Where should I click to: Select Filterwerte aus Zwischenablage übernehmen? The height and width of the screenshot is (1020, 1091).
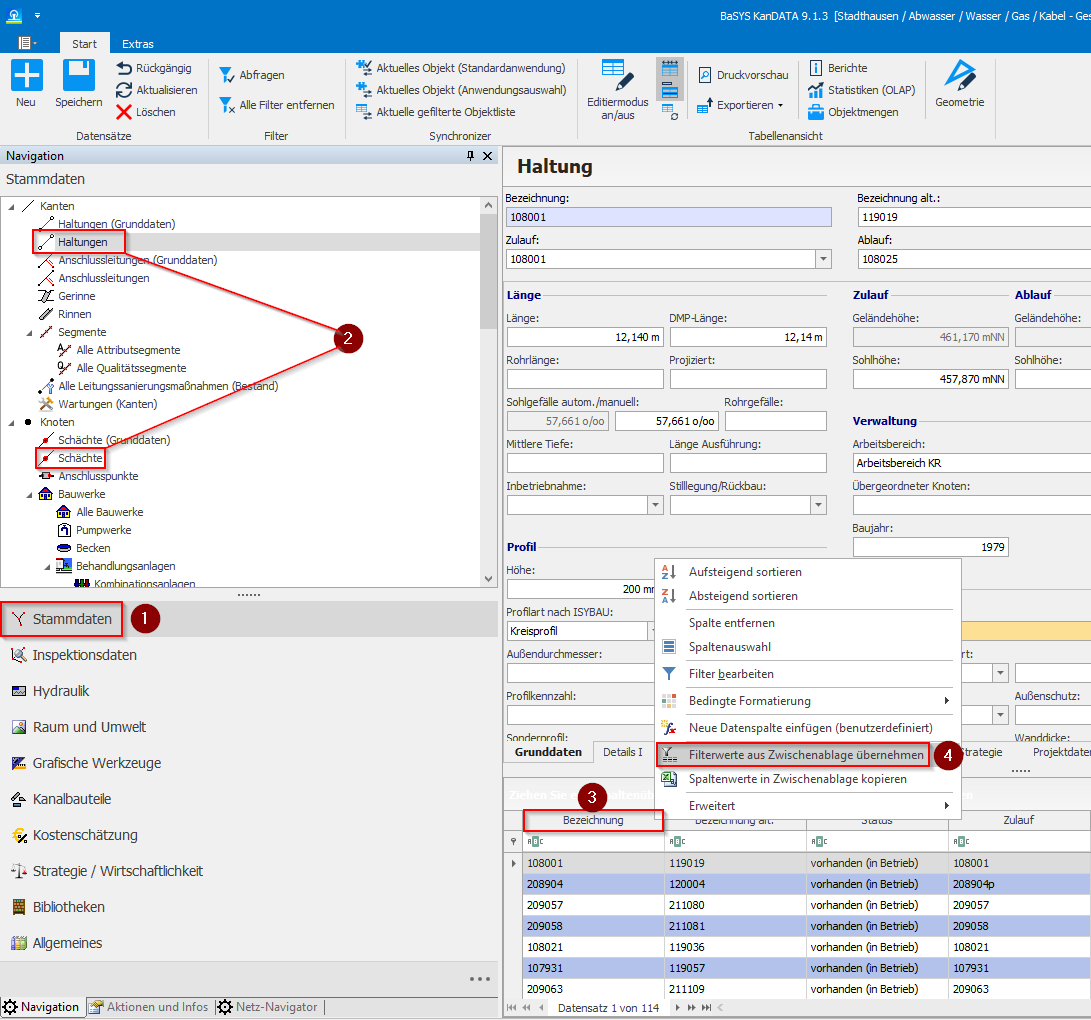pos(805,754)
